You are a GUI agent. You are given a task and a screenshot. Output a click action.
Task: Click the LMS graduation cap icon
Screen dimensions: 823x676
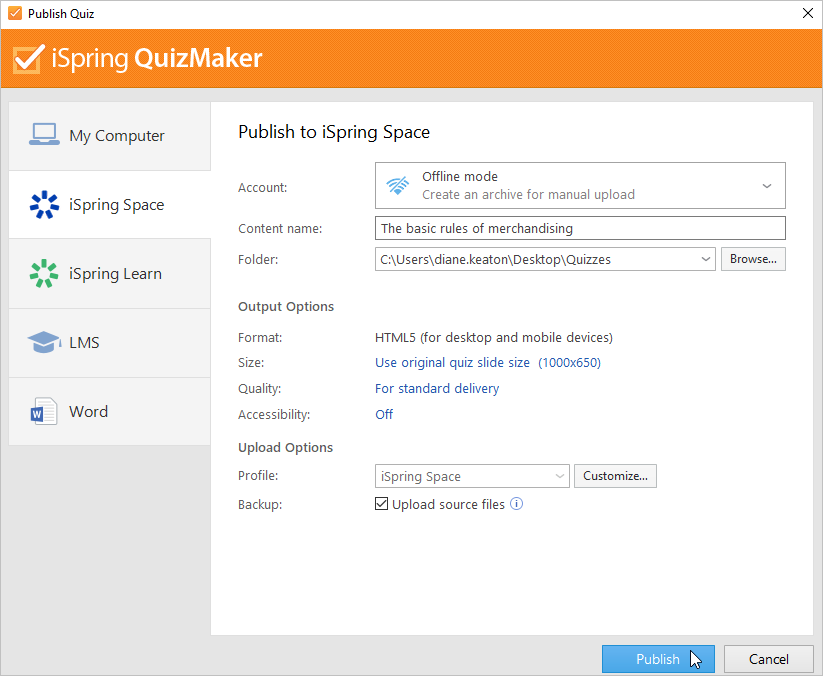44,342
